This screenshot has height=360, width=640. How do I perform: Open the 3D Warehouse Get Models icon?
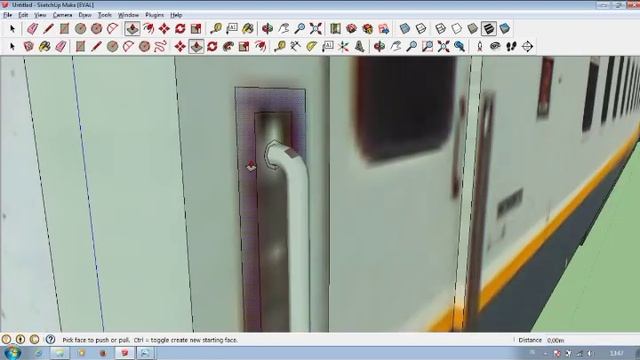click(351, 29)
